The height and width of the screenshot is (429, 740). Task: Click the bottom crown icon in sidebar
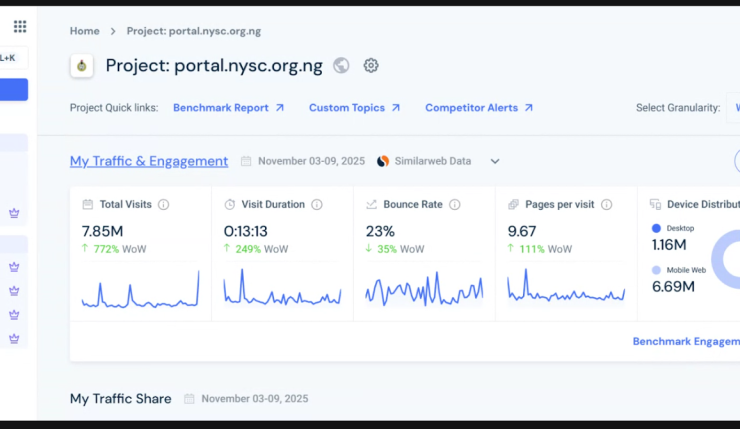click(14, 339)
